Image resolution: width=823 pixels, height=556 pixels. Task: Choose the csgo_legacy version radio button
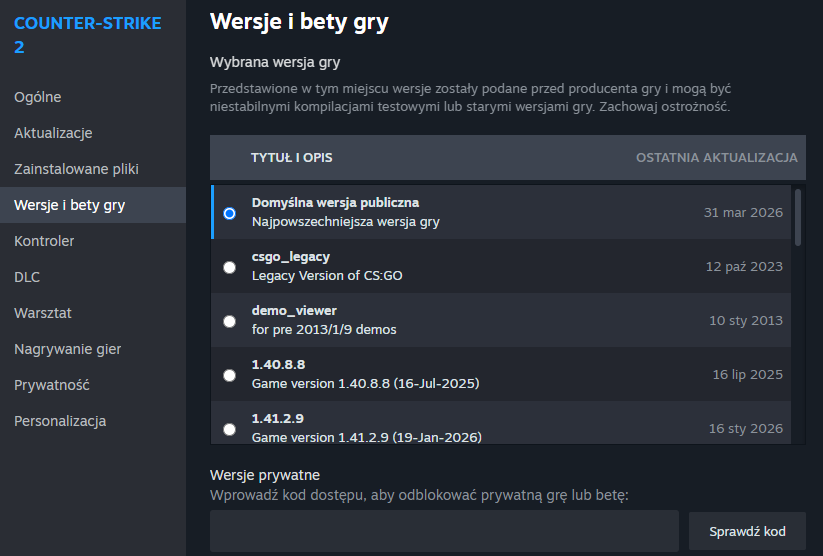point(230,267)
